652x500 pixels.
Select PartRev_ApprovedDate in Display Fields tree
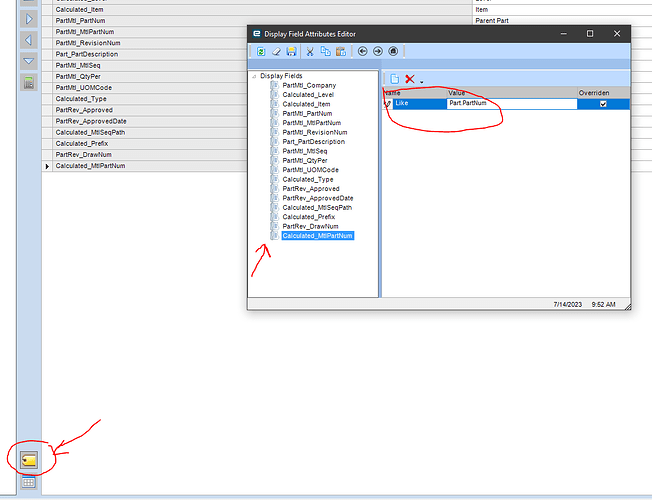tap(318, 198)
